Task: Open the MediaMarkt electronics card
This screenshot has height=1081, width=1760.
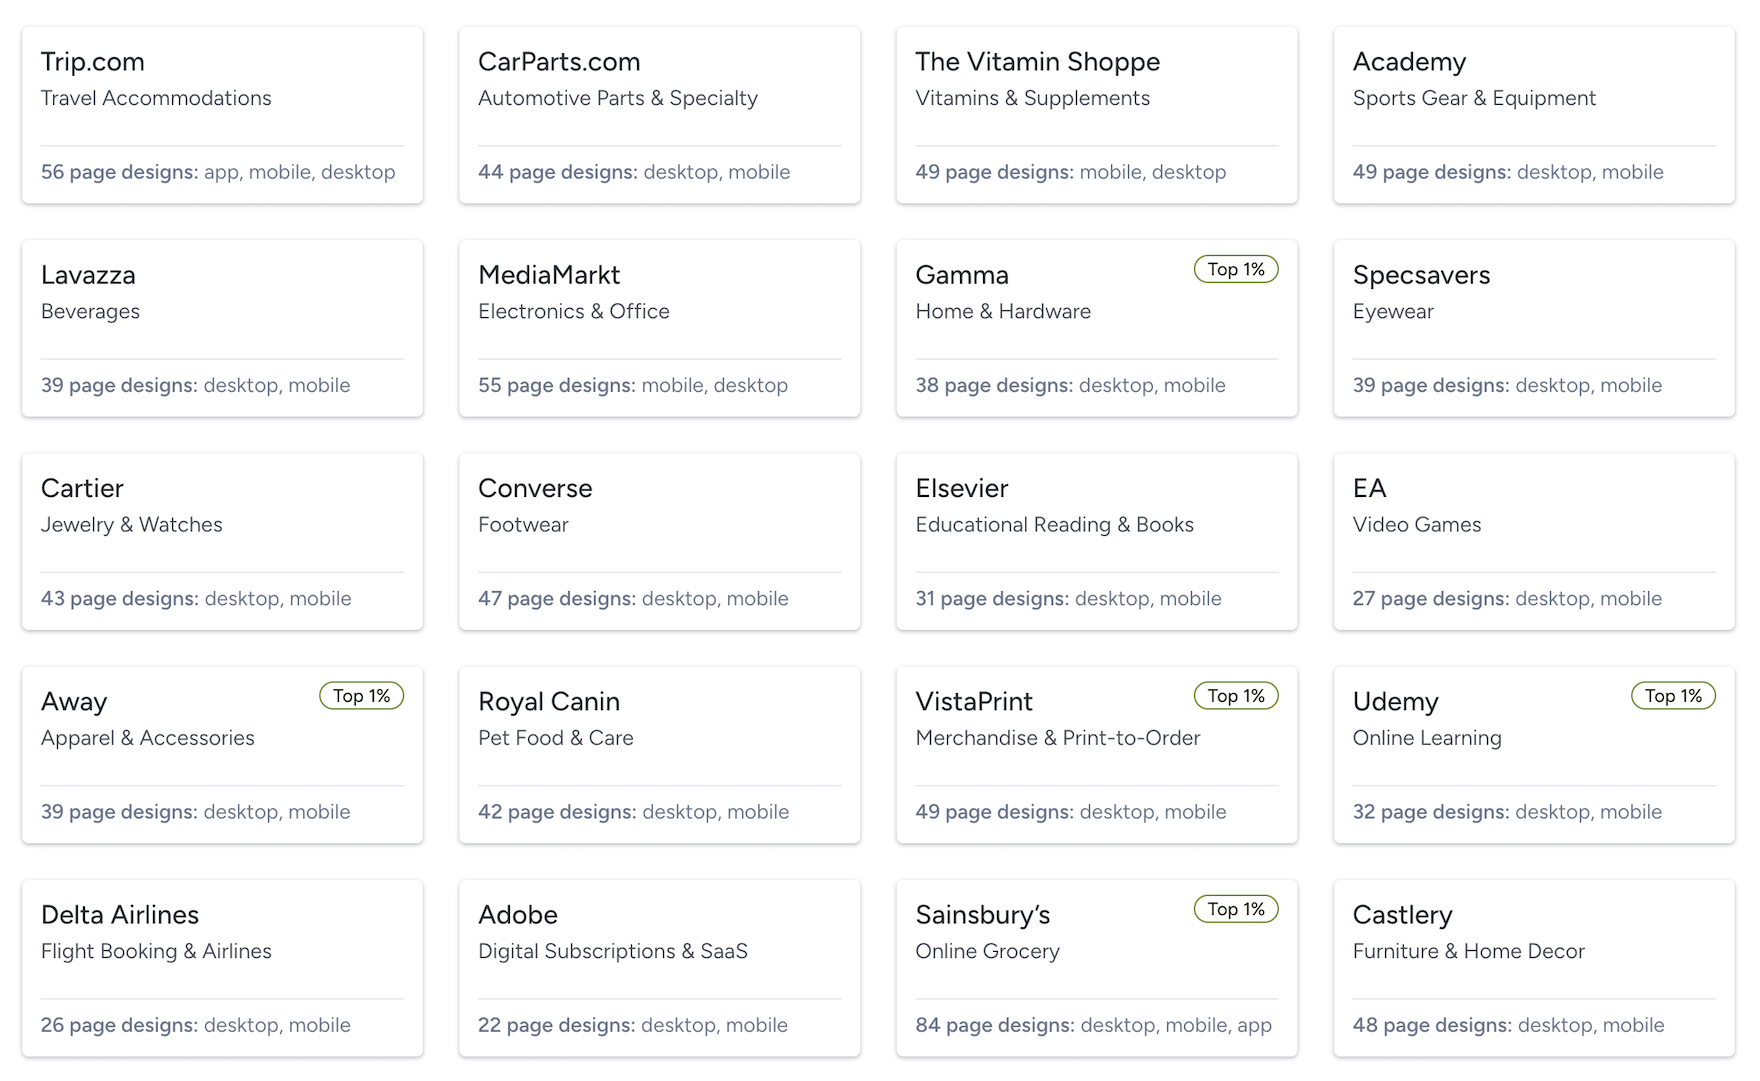Action: tap(659, 328)
